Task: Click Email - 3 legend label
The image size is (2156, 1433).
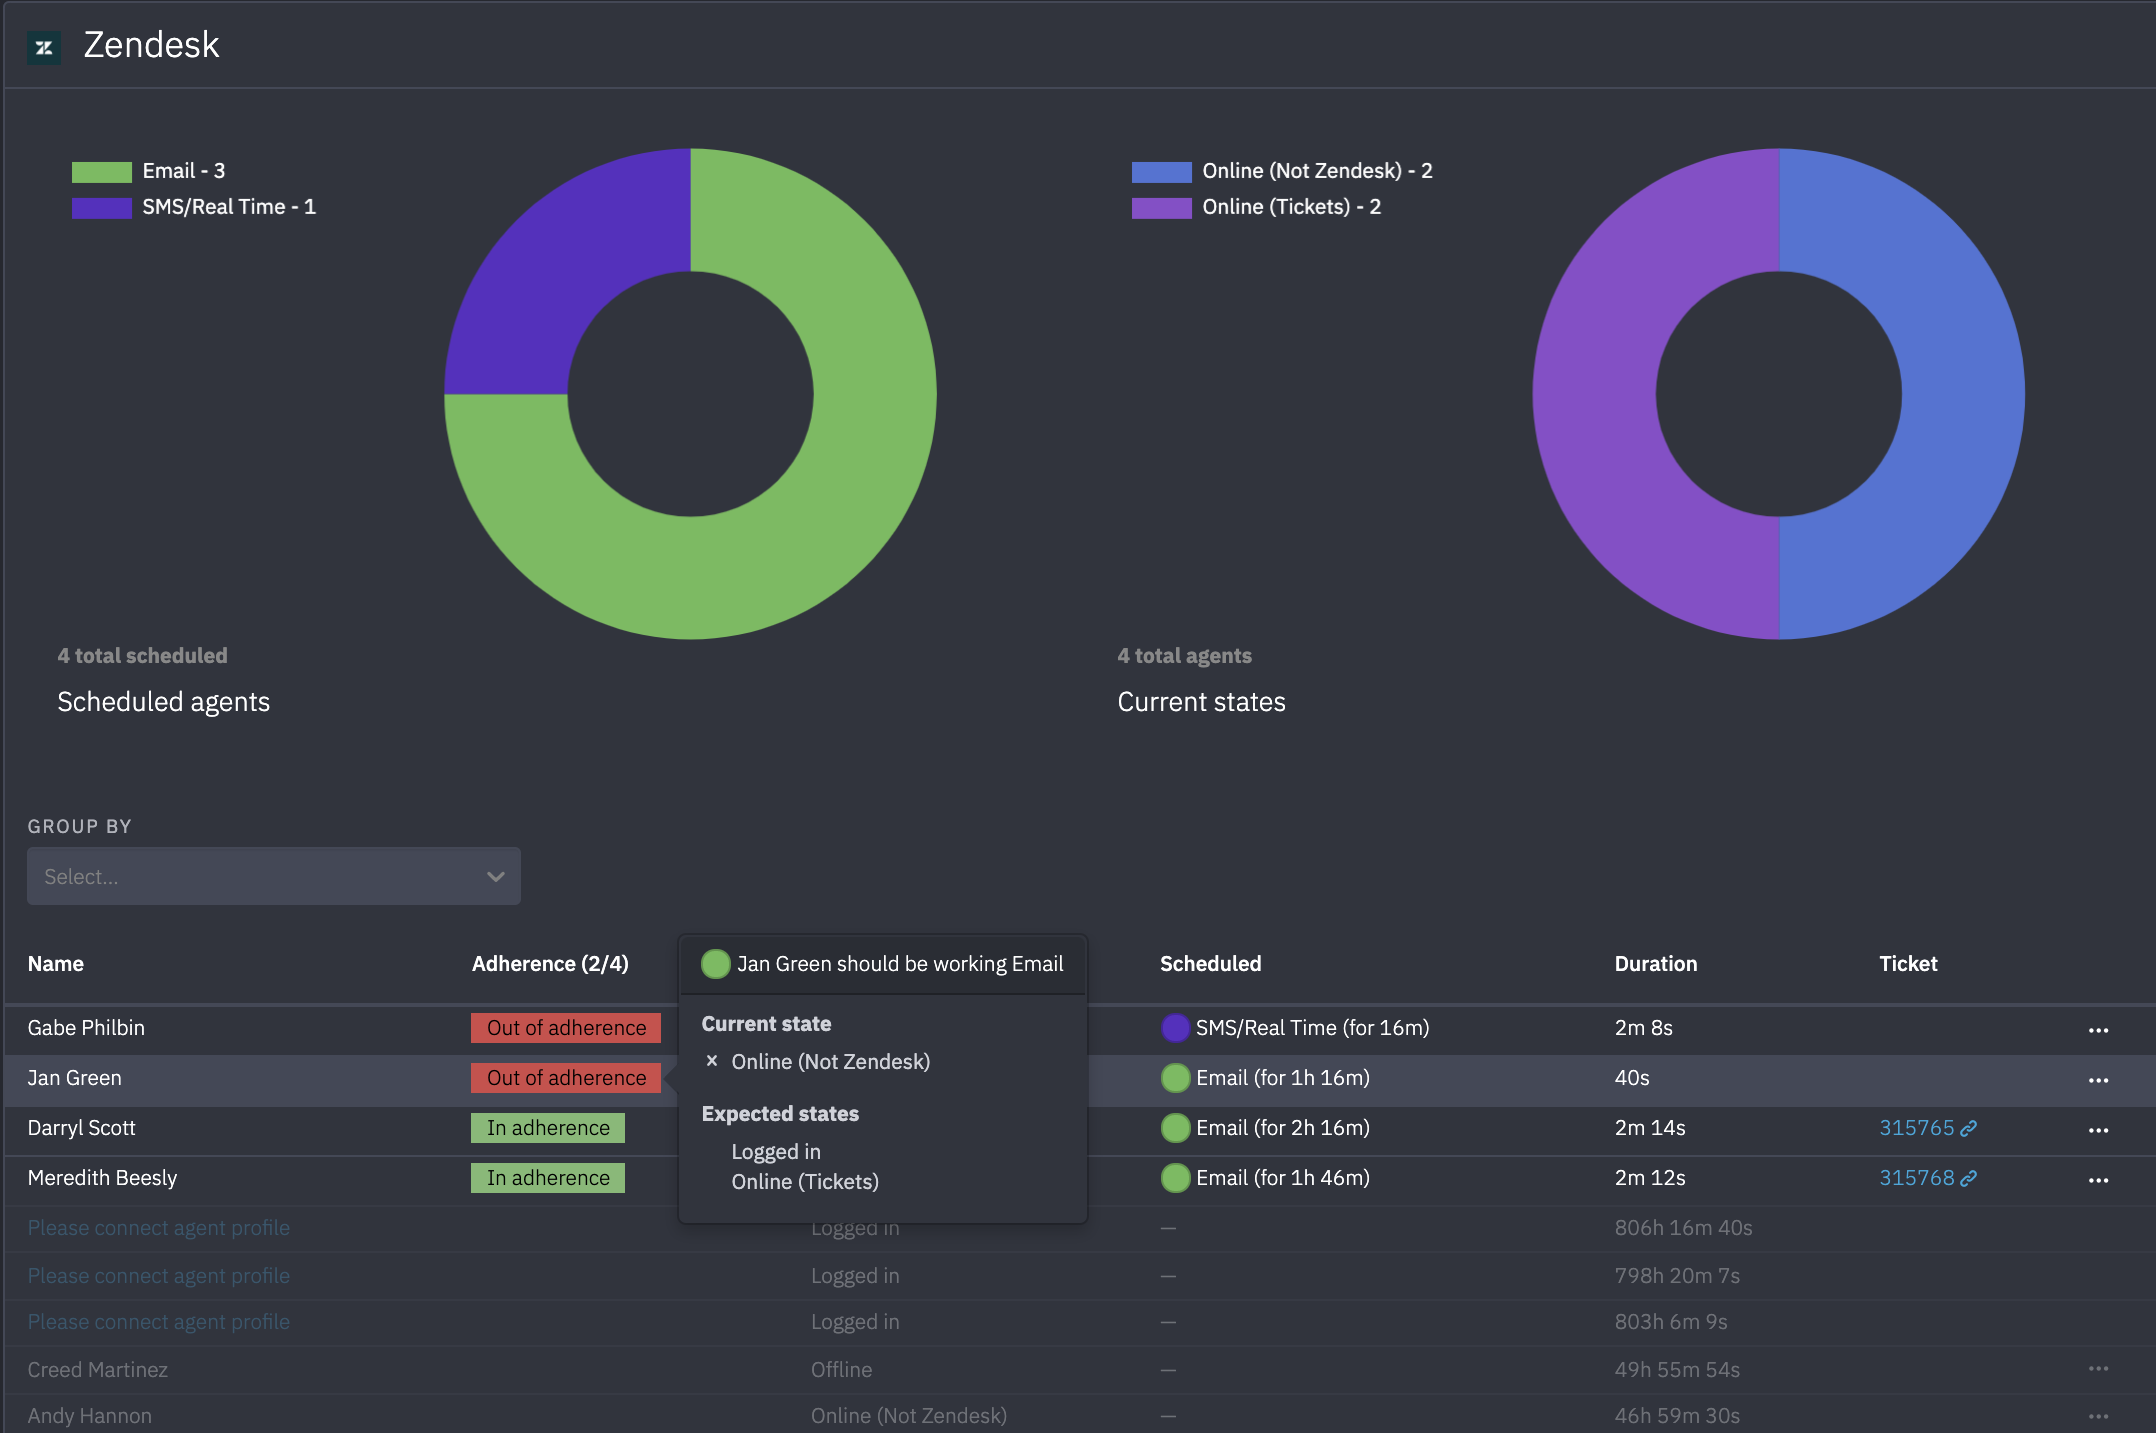Action: [x=184, y=171]
